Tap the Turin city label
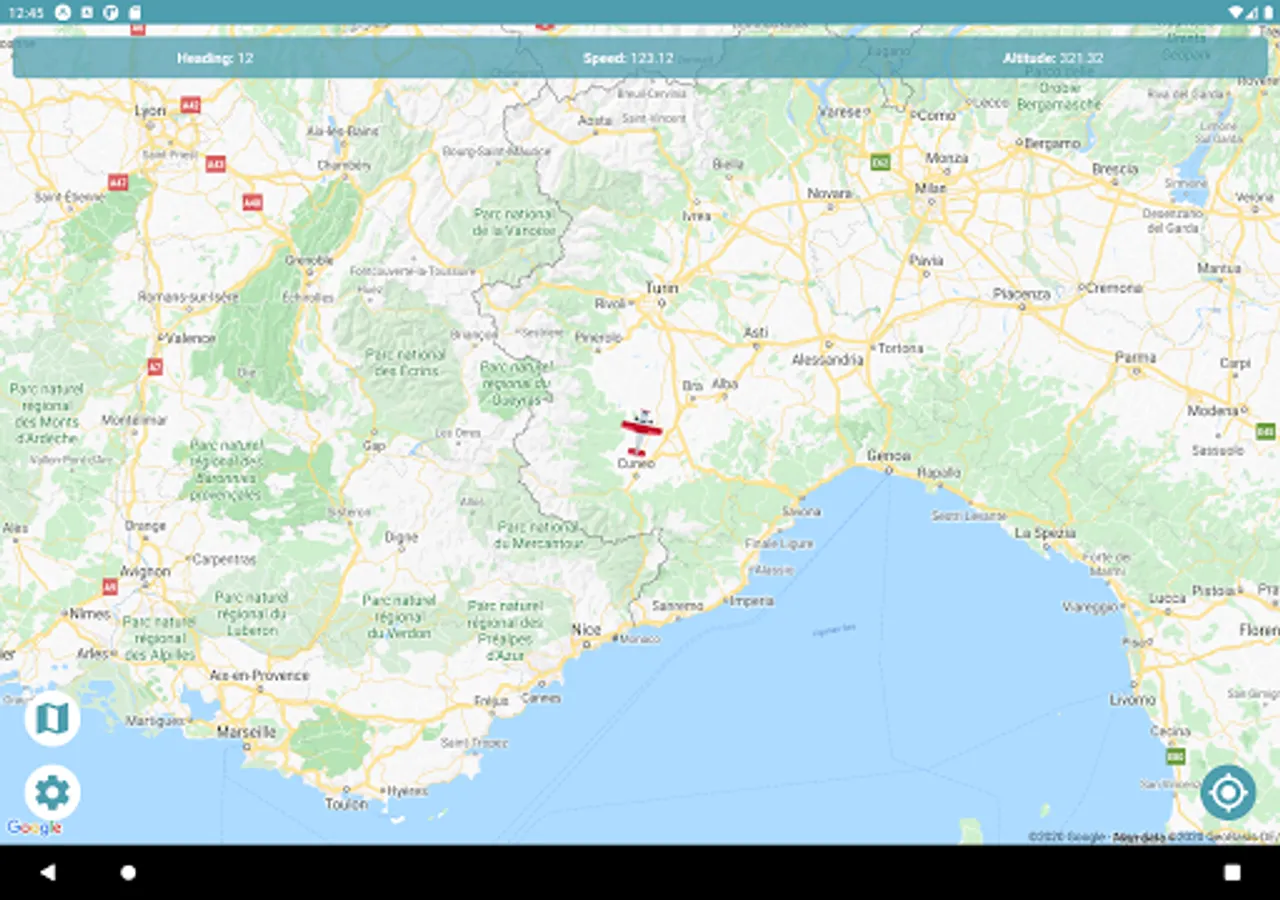Screen dimensions: 1280x900 click(x=662, y=288)
